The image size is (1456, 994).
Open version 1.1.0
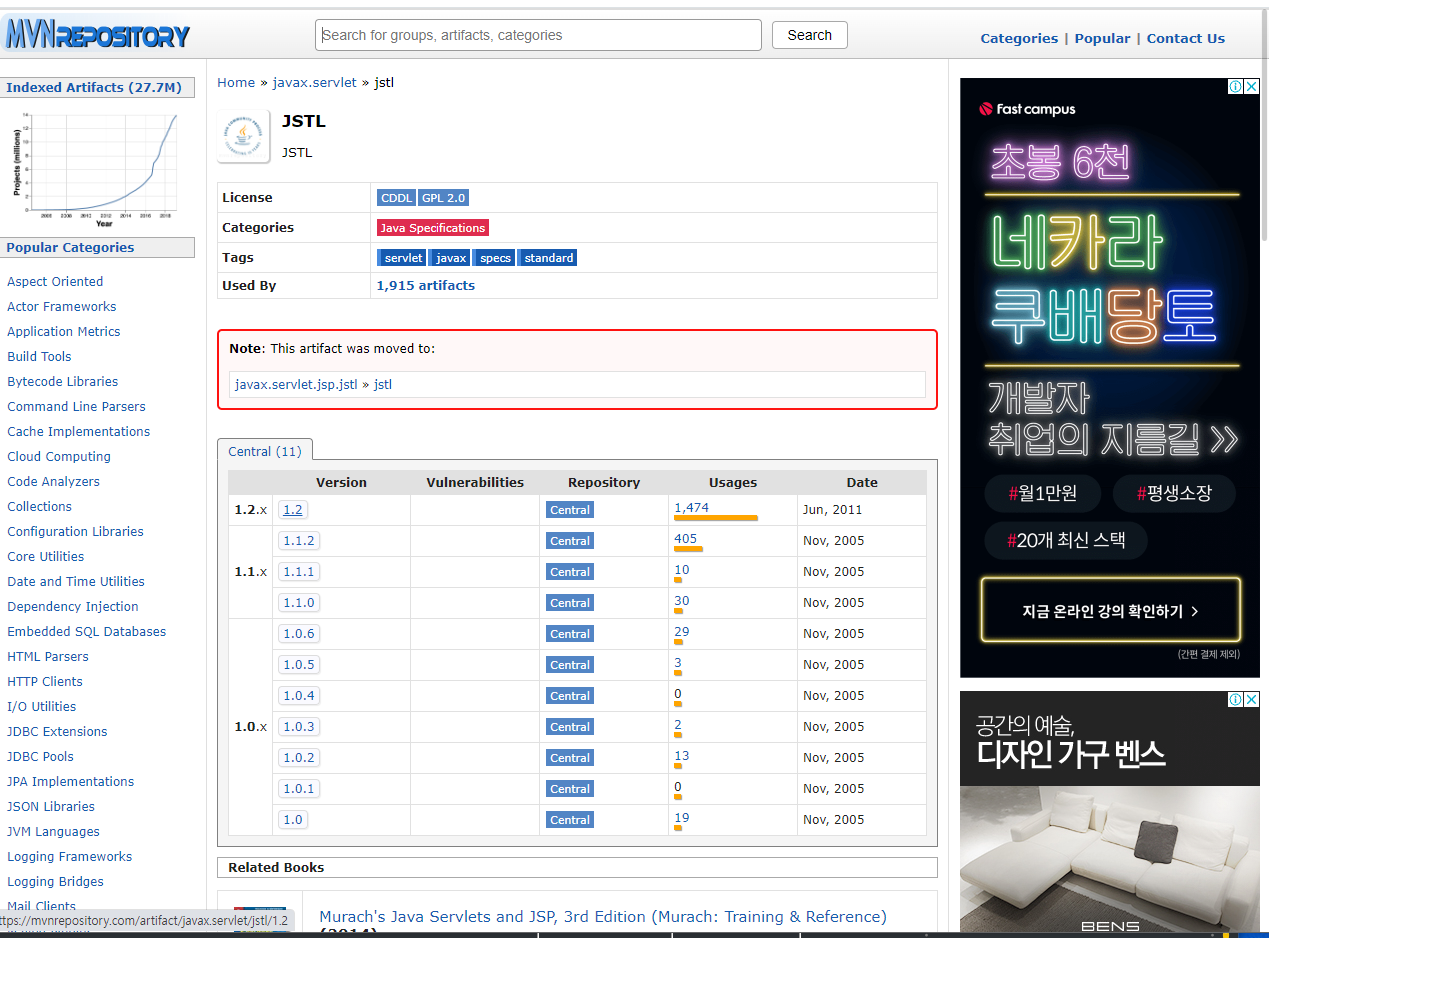coord(299,603)
